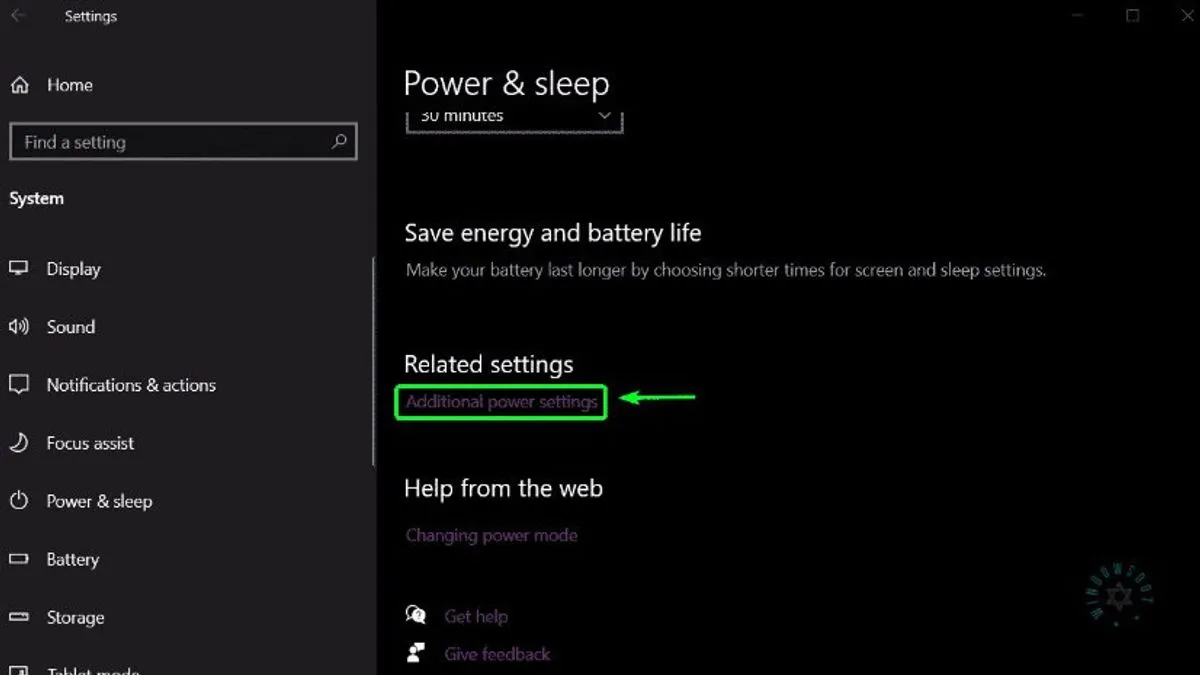Click the Display monitor icon
This screenshot has height=675, width=1200.
point(19,269)
